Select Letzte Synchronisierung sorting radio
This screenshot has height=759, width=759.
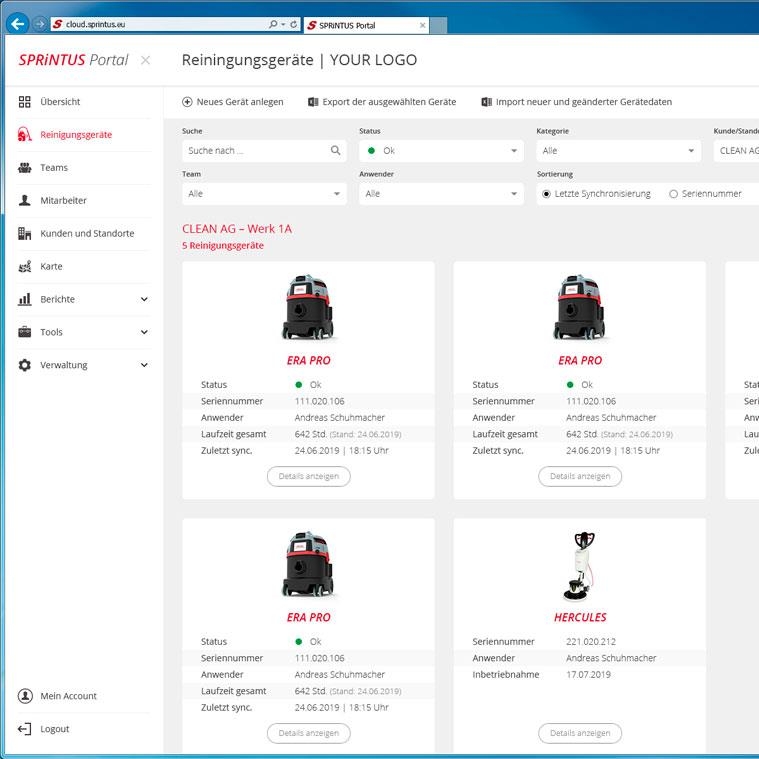pyautogui.click(x=546, y=194)
